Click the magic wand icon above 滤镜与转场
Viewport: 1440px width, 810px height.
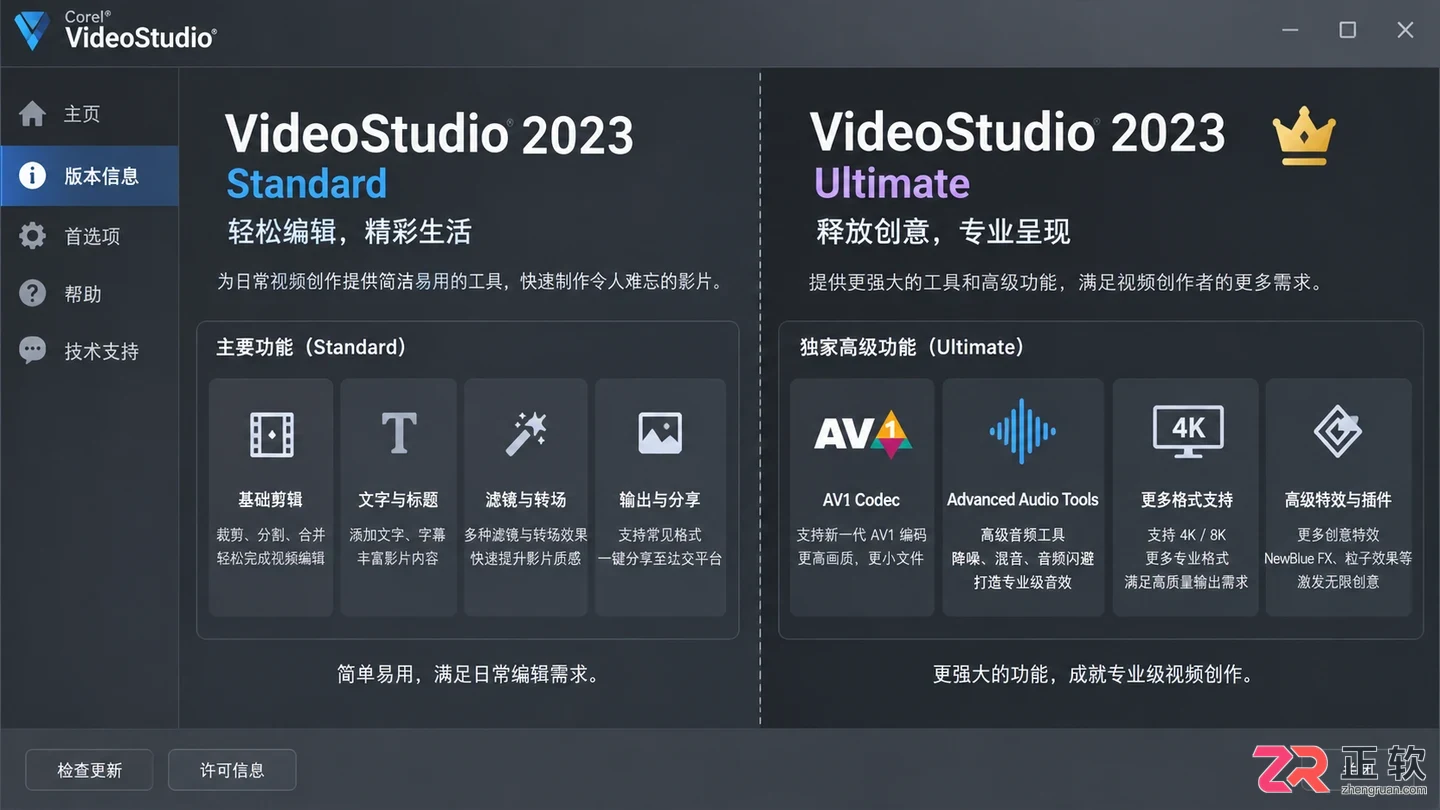coord(525,434)
